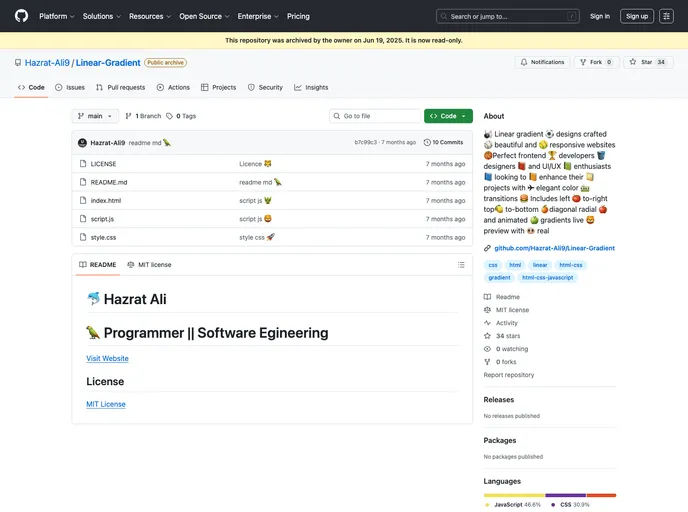This screenshot has height=512, width=688.
Task: Click the Notifications bell button
Action: (x=542, y=62)
